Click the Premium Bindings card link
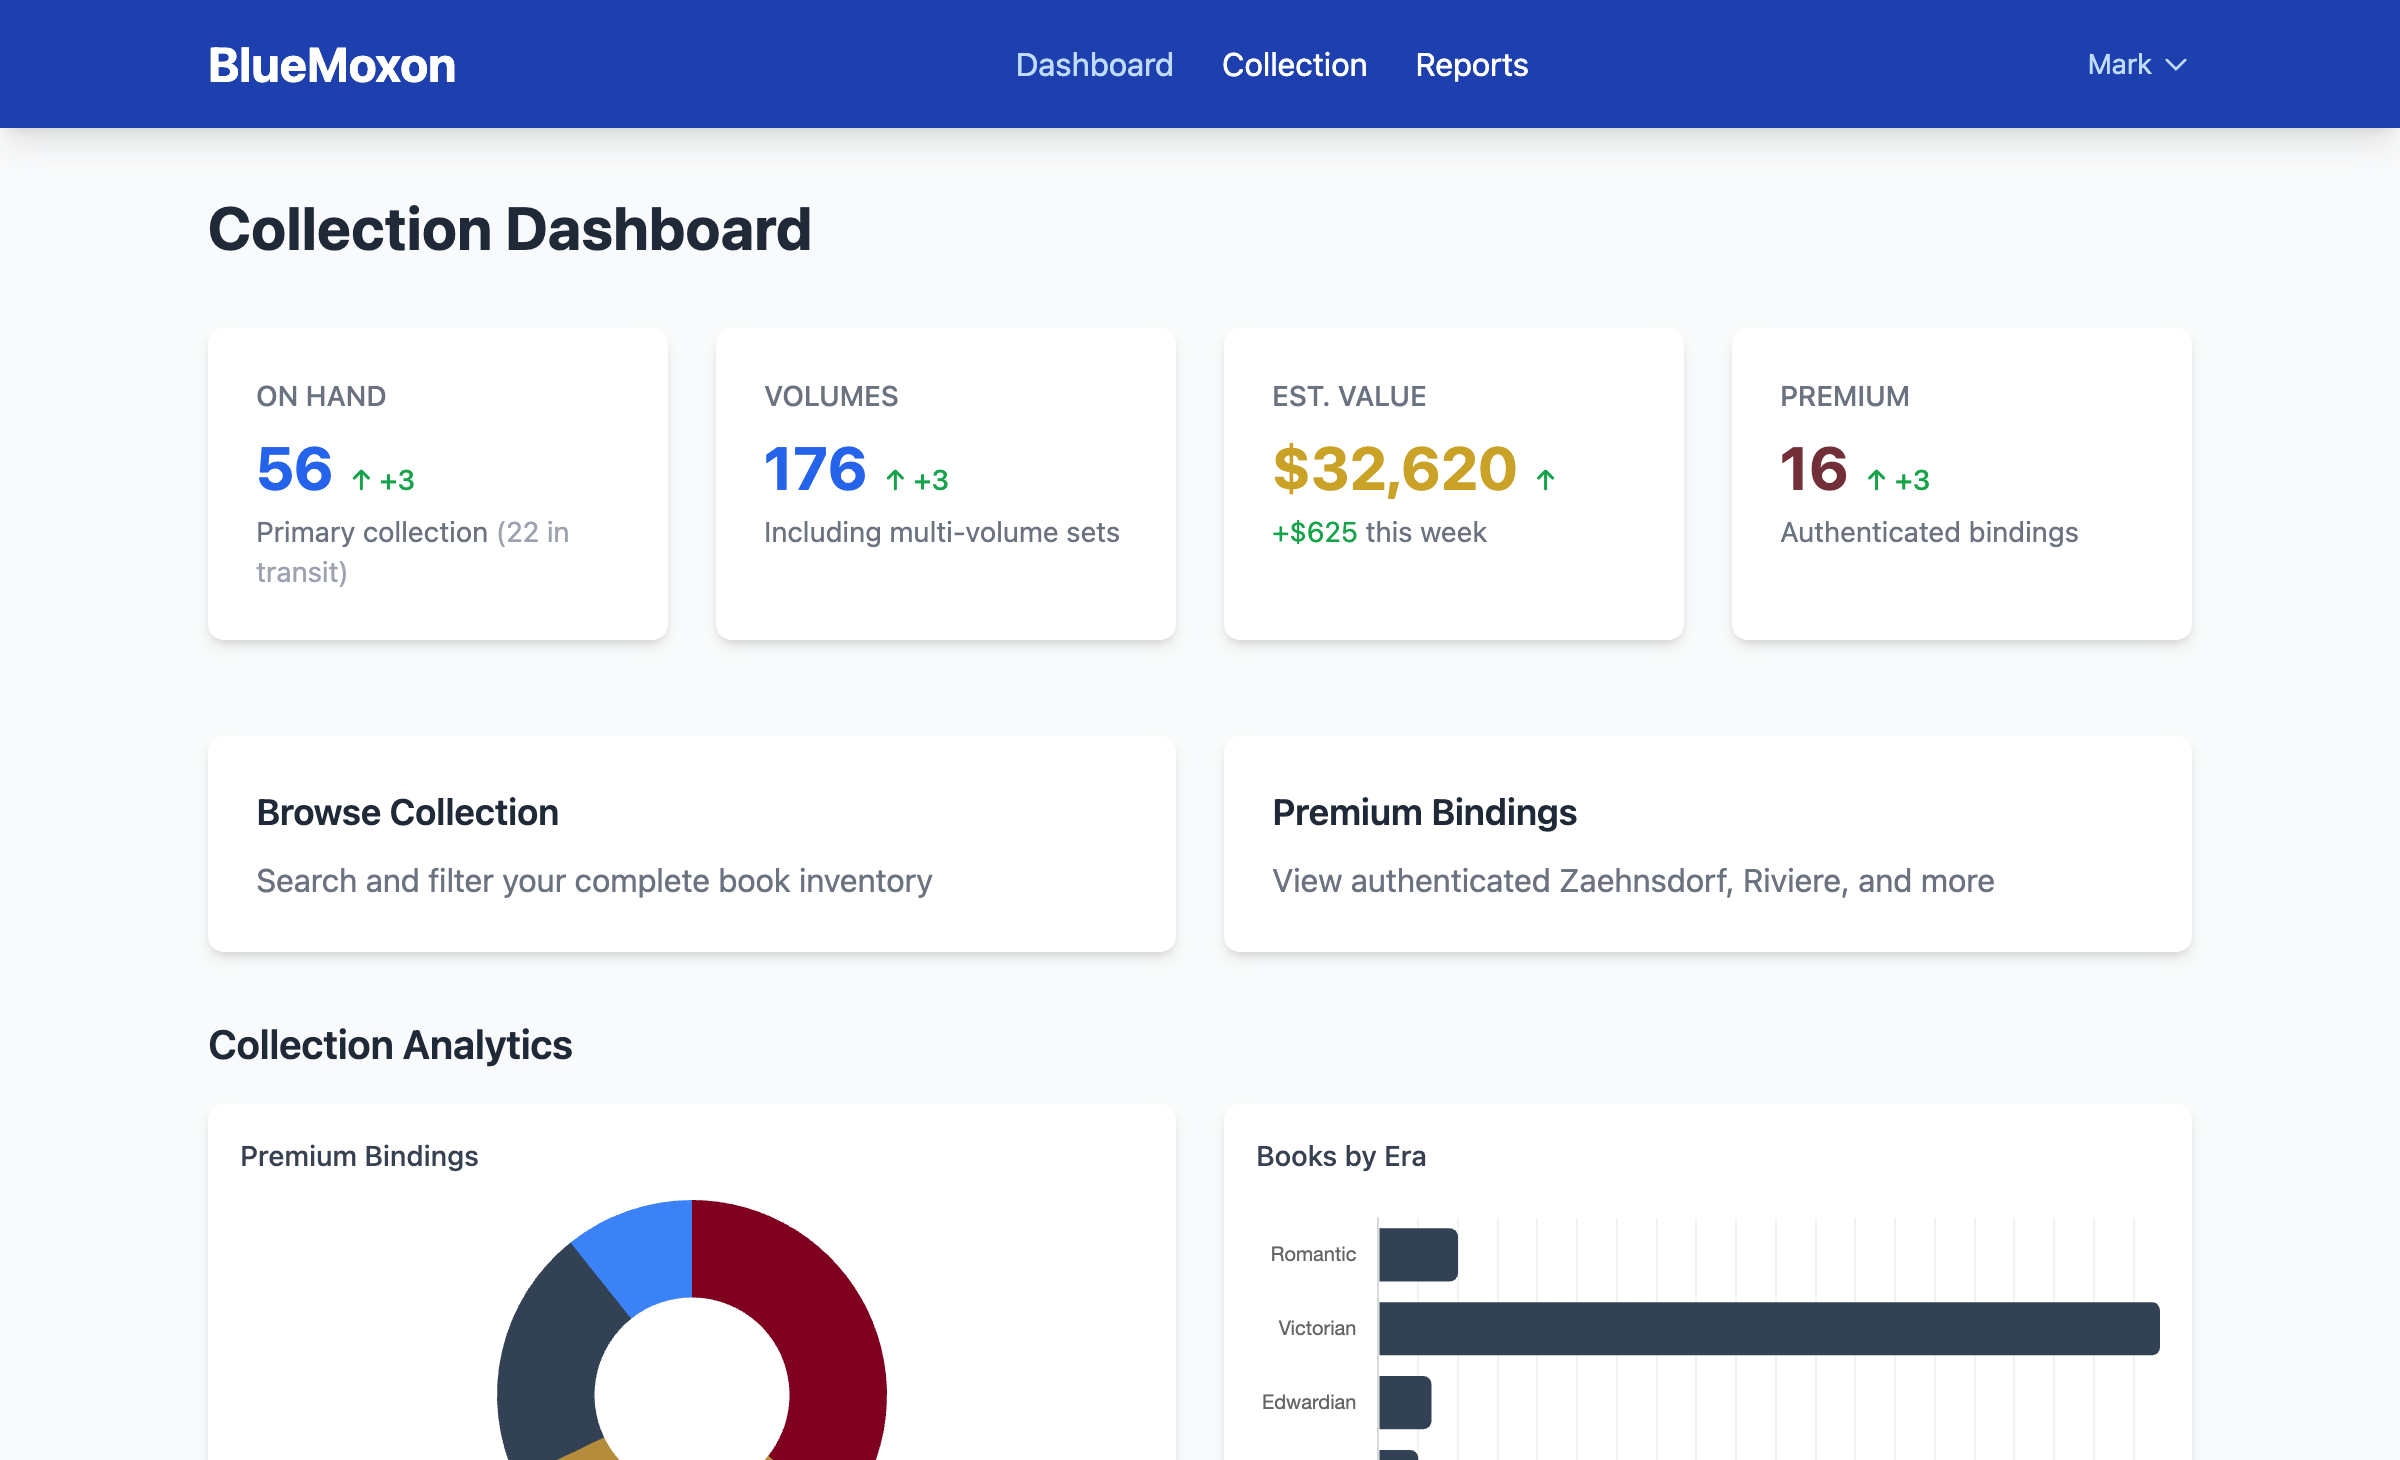 [x=1708, y=844]
